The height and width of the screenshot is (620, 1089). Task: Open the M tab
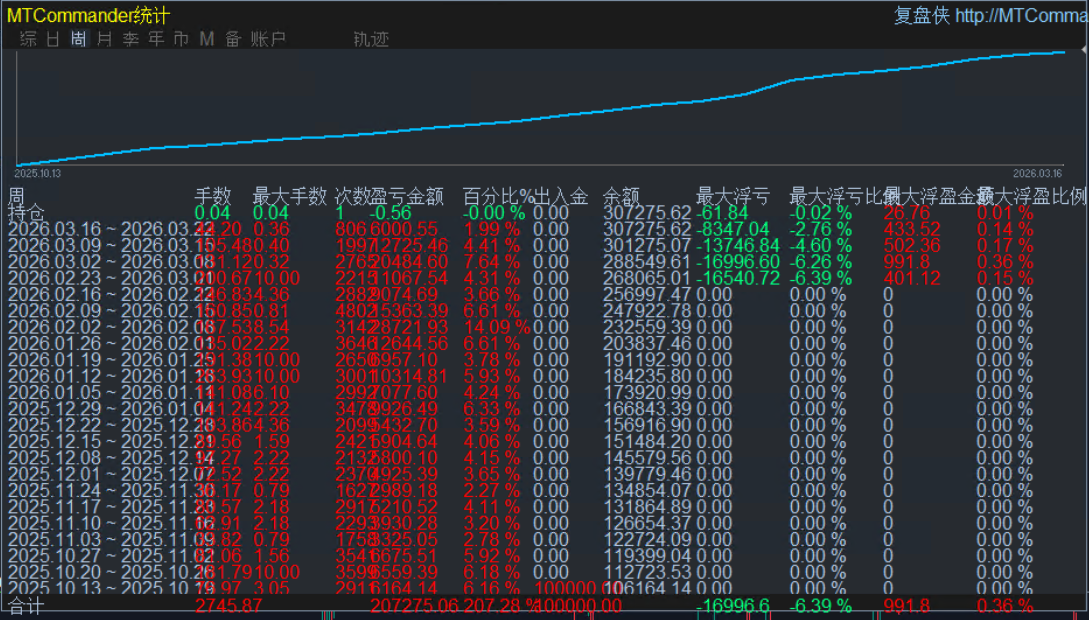[x=206, y=39]
